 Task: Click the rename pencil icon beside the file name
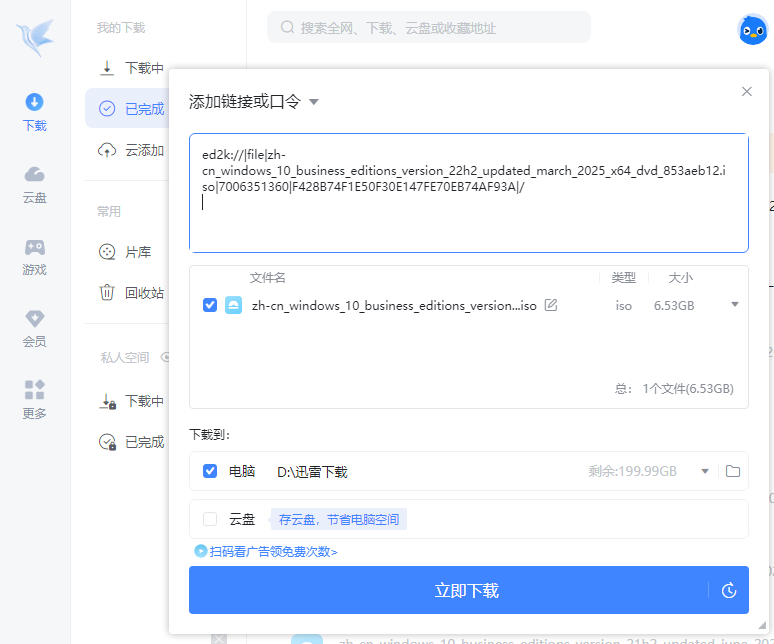click(551, 305)
